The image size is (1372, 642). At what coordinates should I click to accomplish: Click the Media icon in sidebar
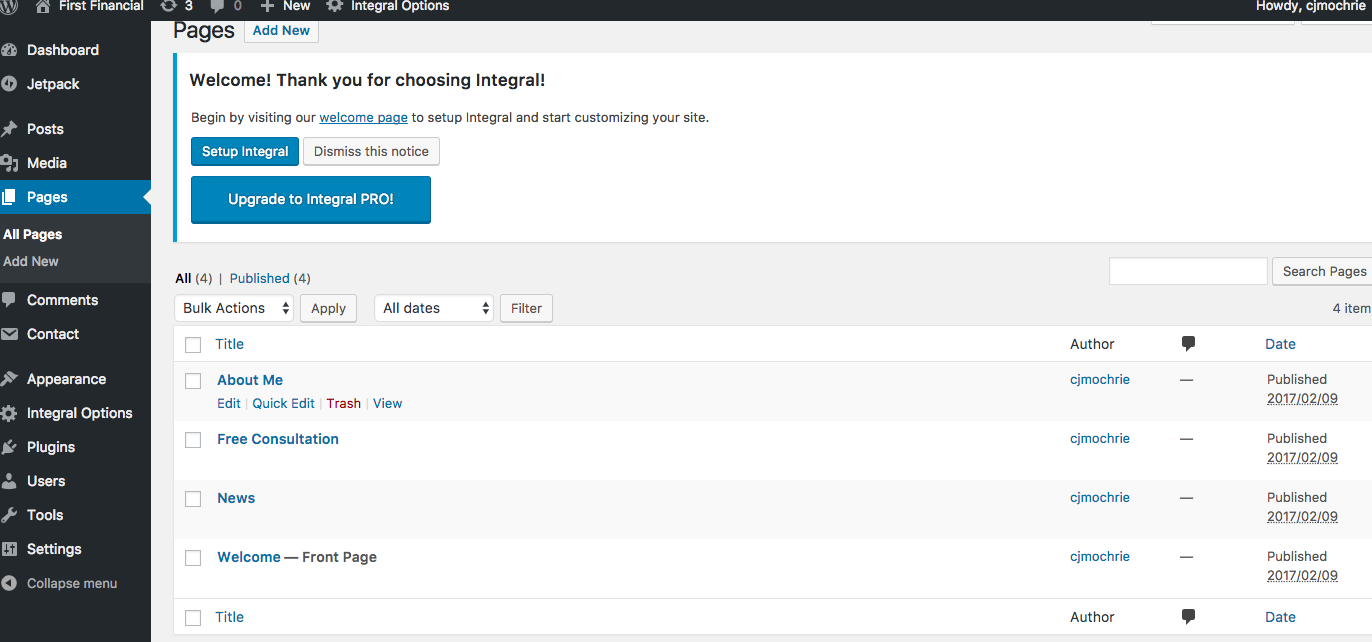click(9, 163)
